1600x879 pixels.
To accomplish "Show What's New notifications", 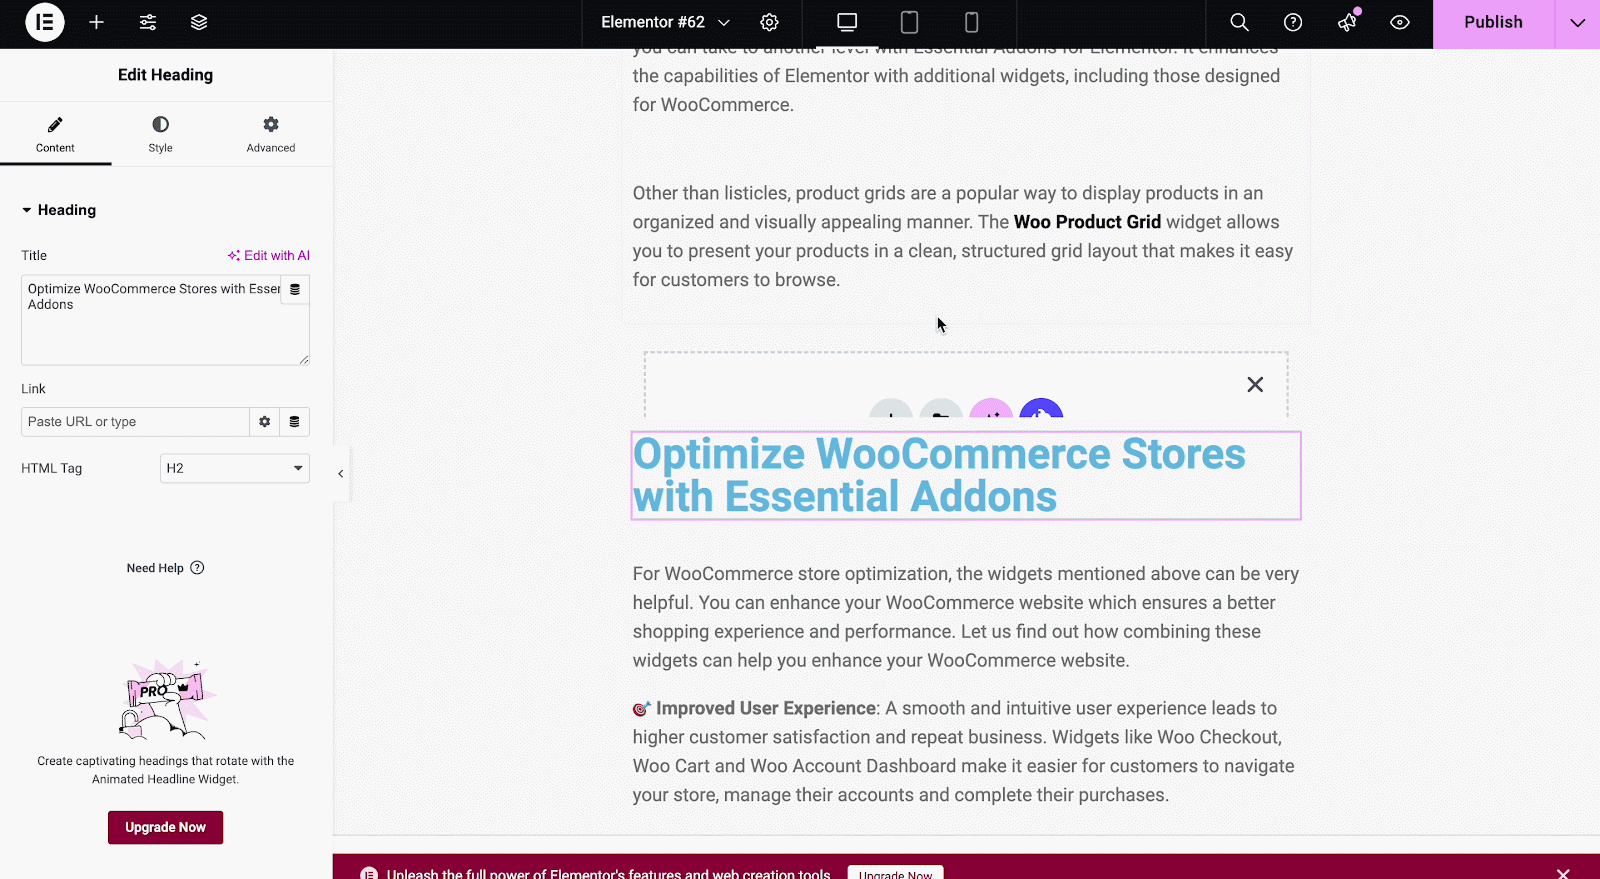I will click(x=1347, y=22).
